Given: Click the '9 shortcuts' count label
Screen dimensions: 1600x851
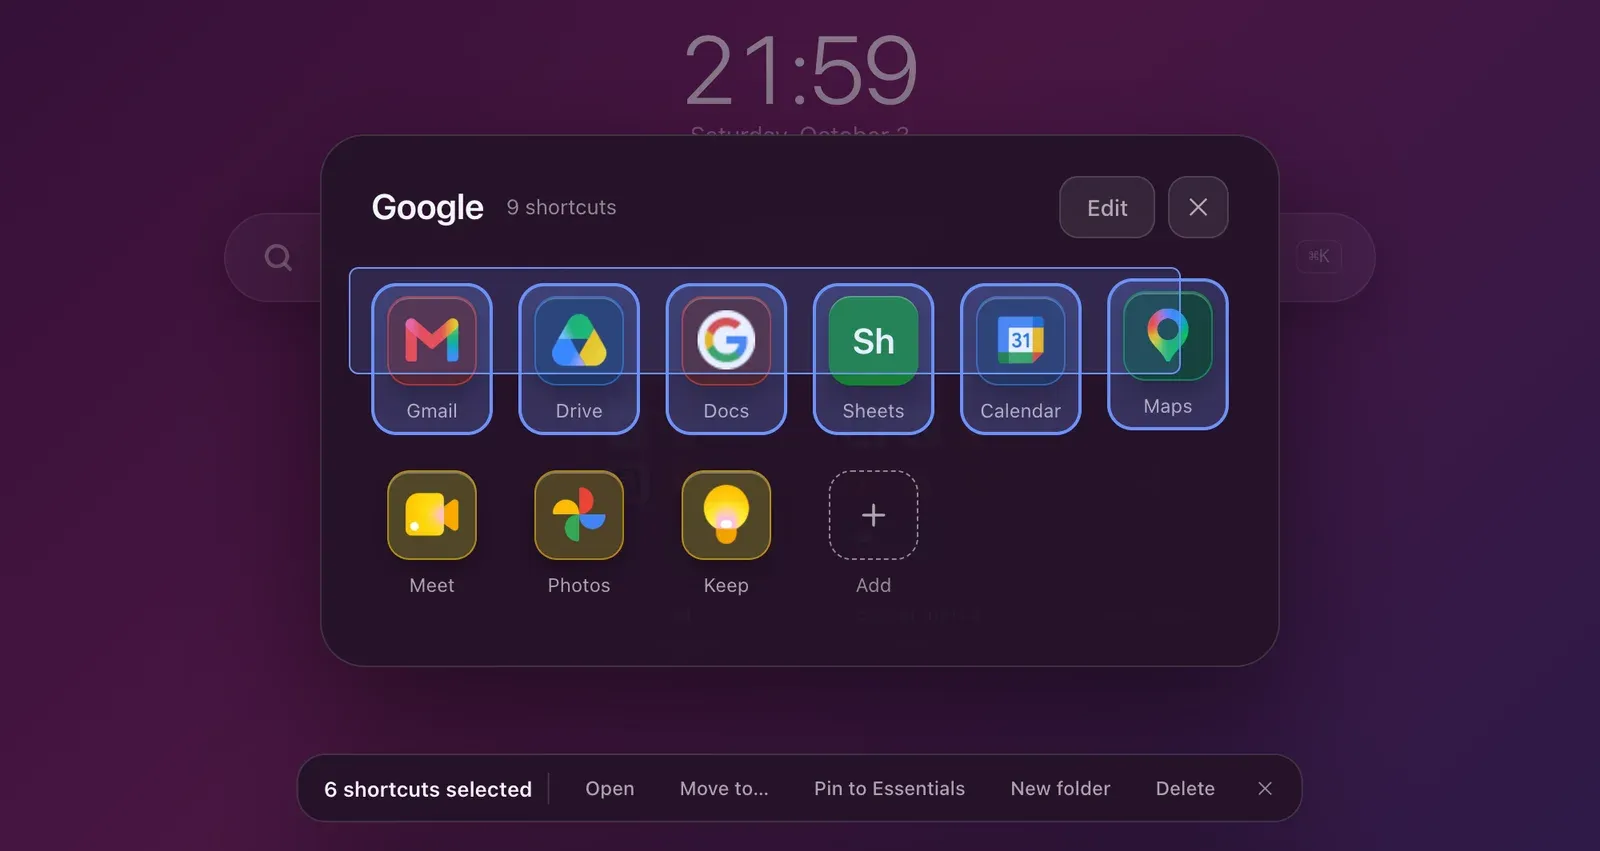Looking at the screenshot, I should pyautogui.click(x=561, y=207).
